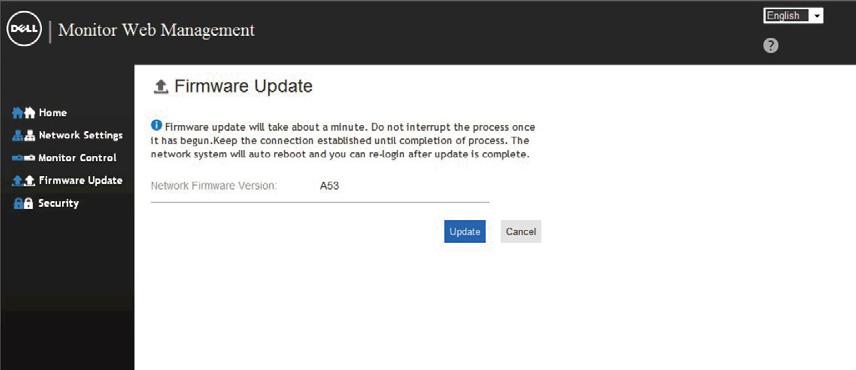
Task: Click the Home house icon in the sidebar
Action: [x=23, y=113]
